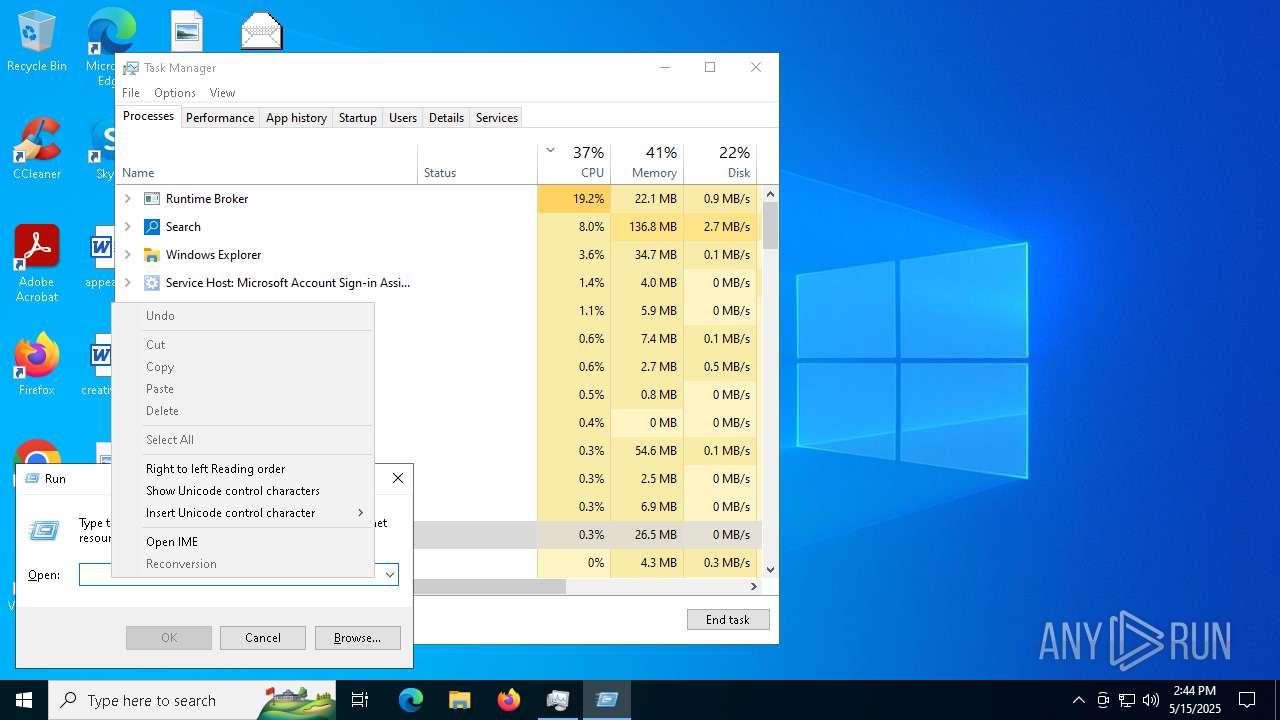Switch to the App history tab

point(296,118)
